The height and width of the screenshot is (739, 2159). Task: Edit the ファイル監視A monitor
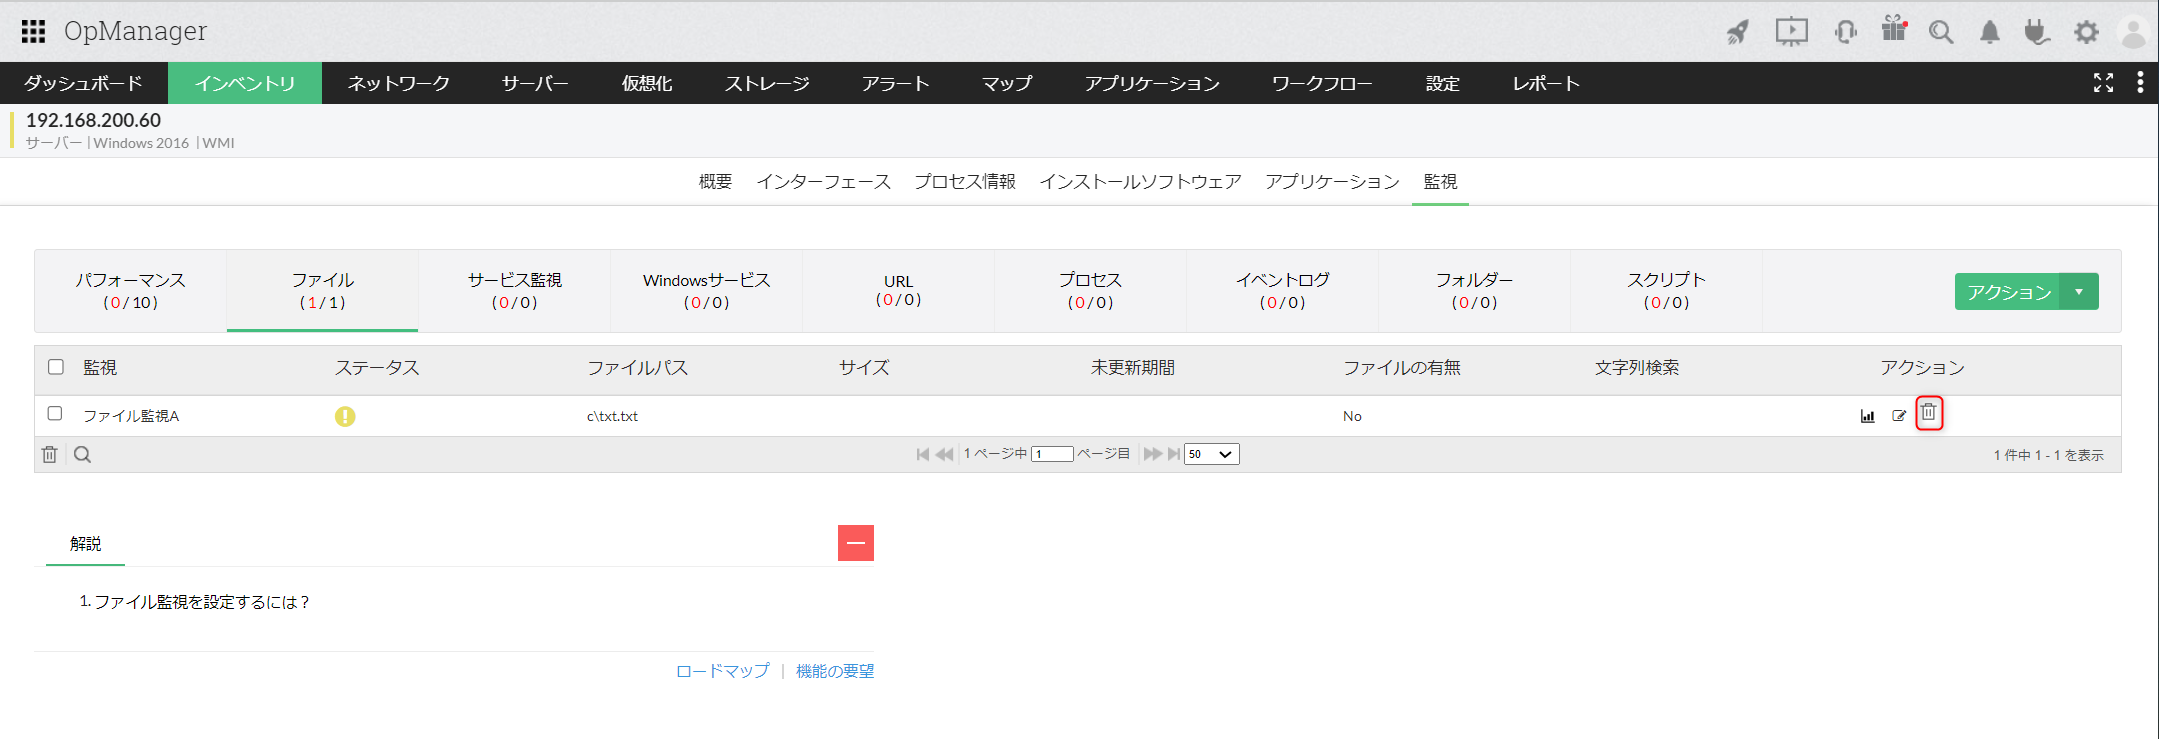click(x=1899, y=416)
